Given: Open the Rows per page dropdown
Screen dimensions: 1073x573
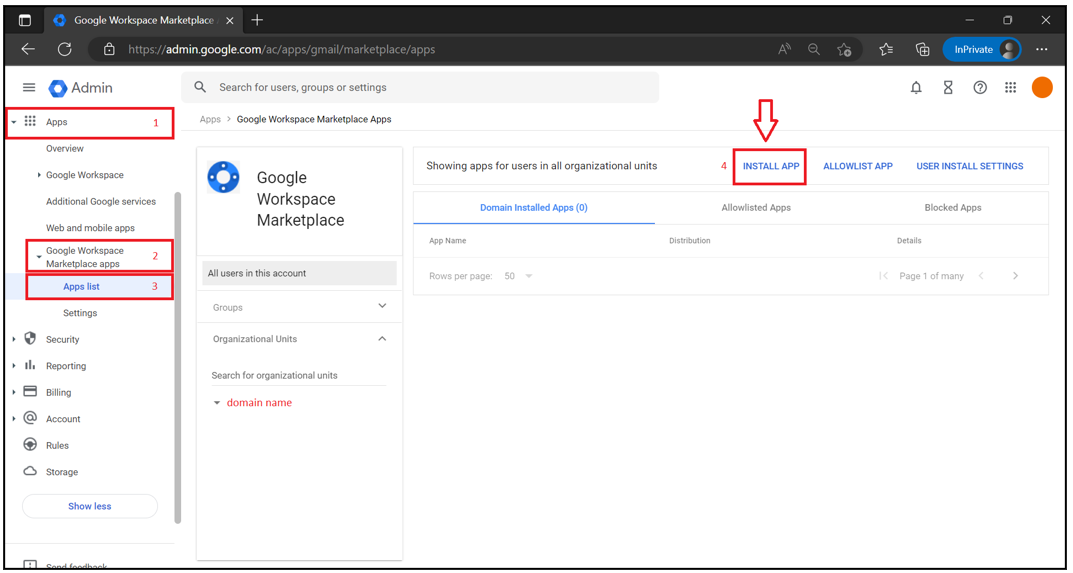Looking at the screenshot, I should [519, 276].
